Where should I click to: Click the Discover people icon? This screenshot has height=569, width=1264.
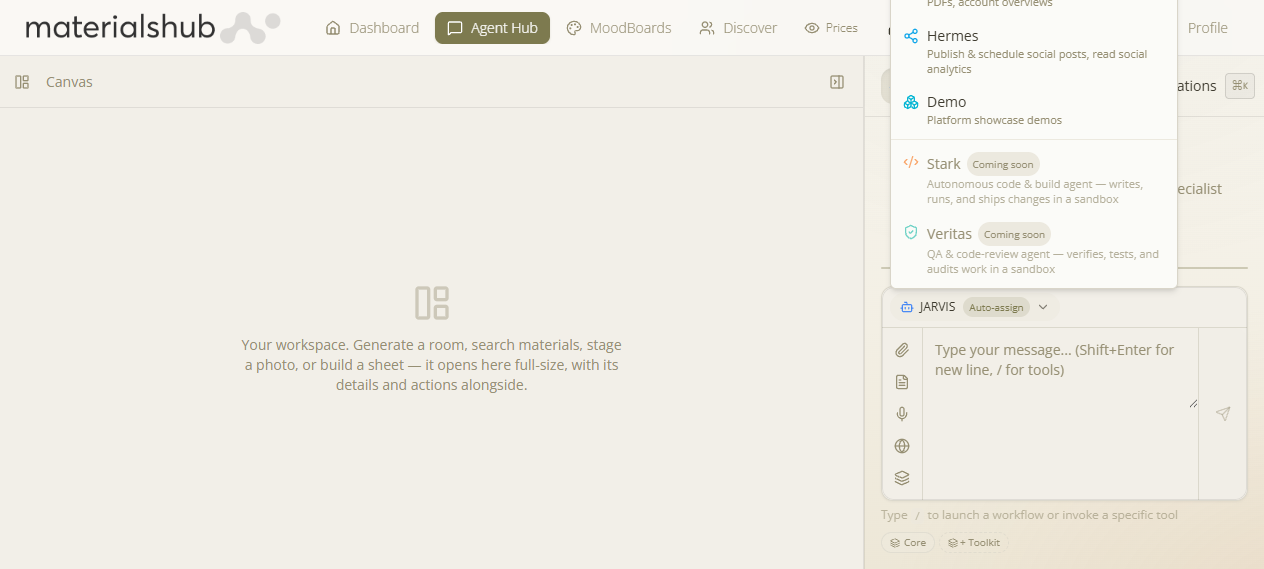(x=707, y=28)
